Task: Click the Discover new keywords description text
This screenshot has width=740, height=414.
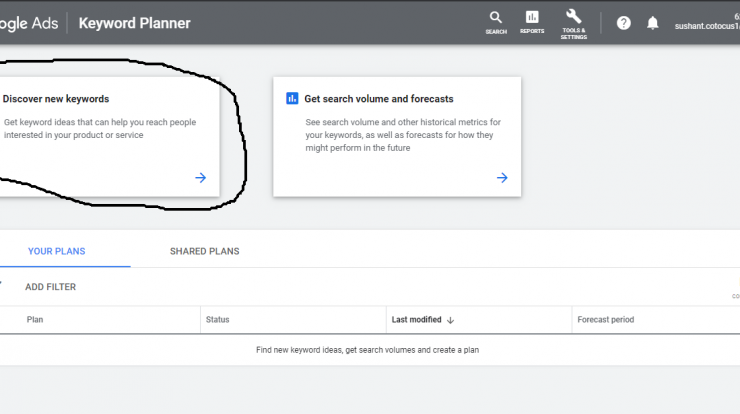Action: [100, 128]
